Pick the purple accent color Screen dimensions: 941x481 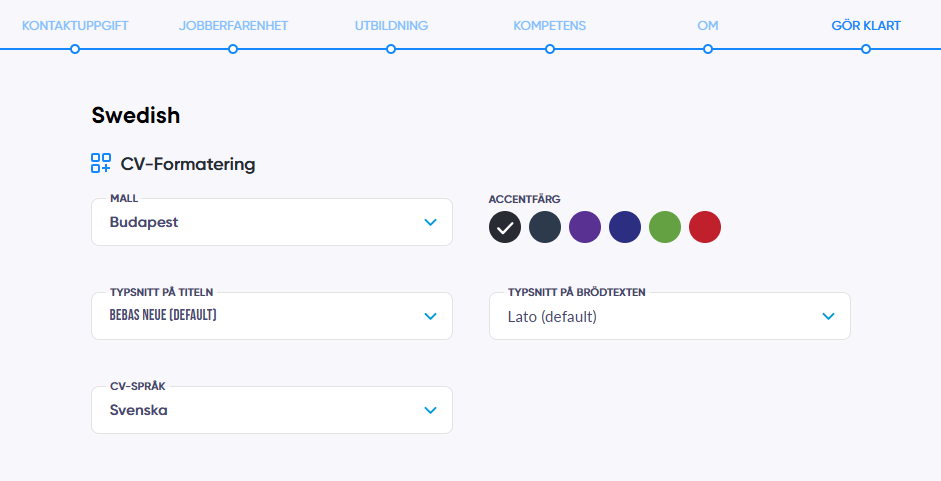(x=585, y=227)
